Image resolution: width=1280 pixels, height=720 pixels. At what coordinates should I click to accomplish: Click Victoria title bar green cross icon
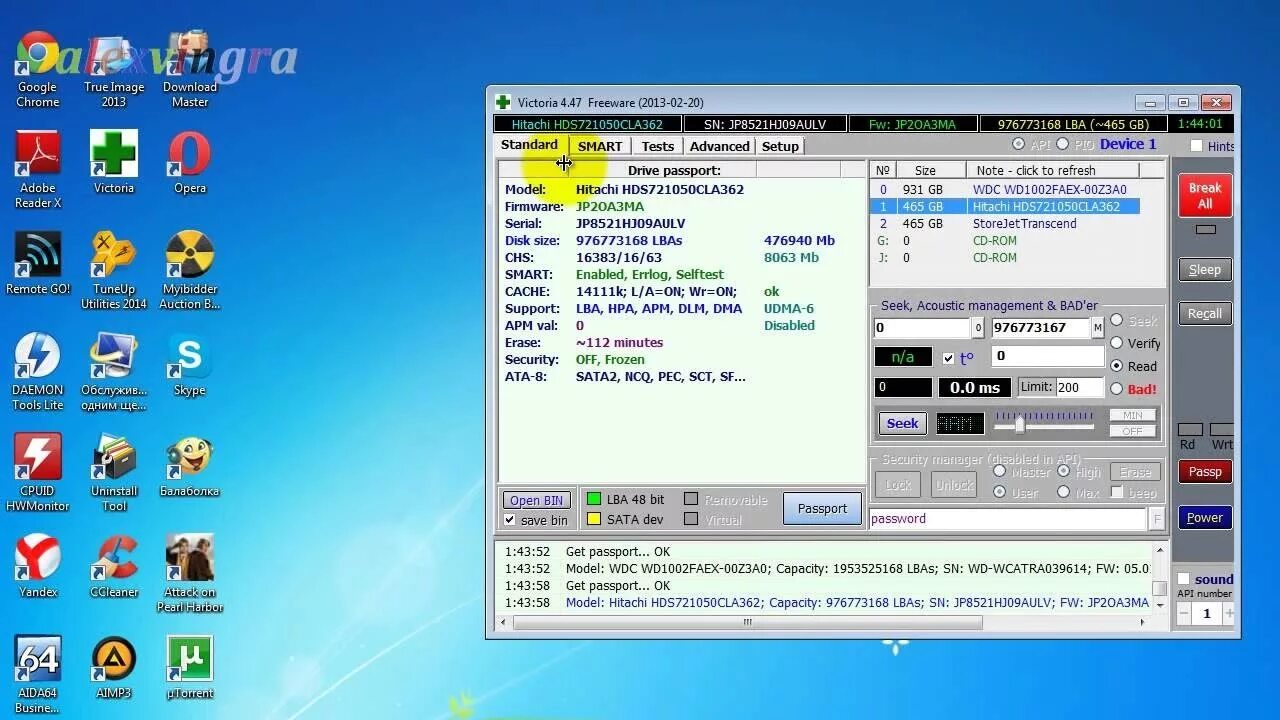point(503,102)
